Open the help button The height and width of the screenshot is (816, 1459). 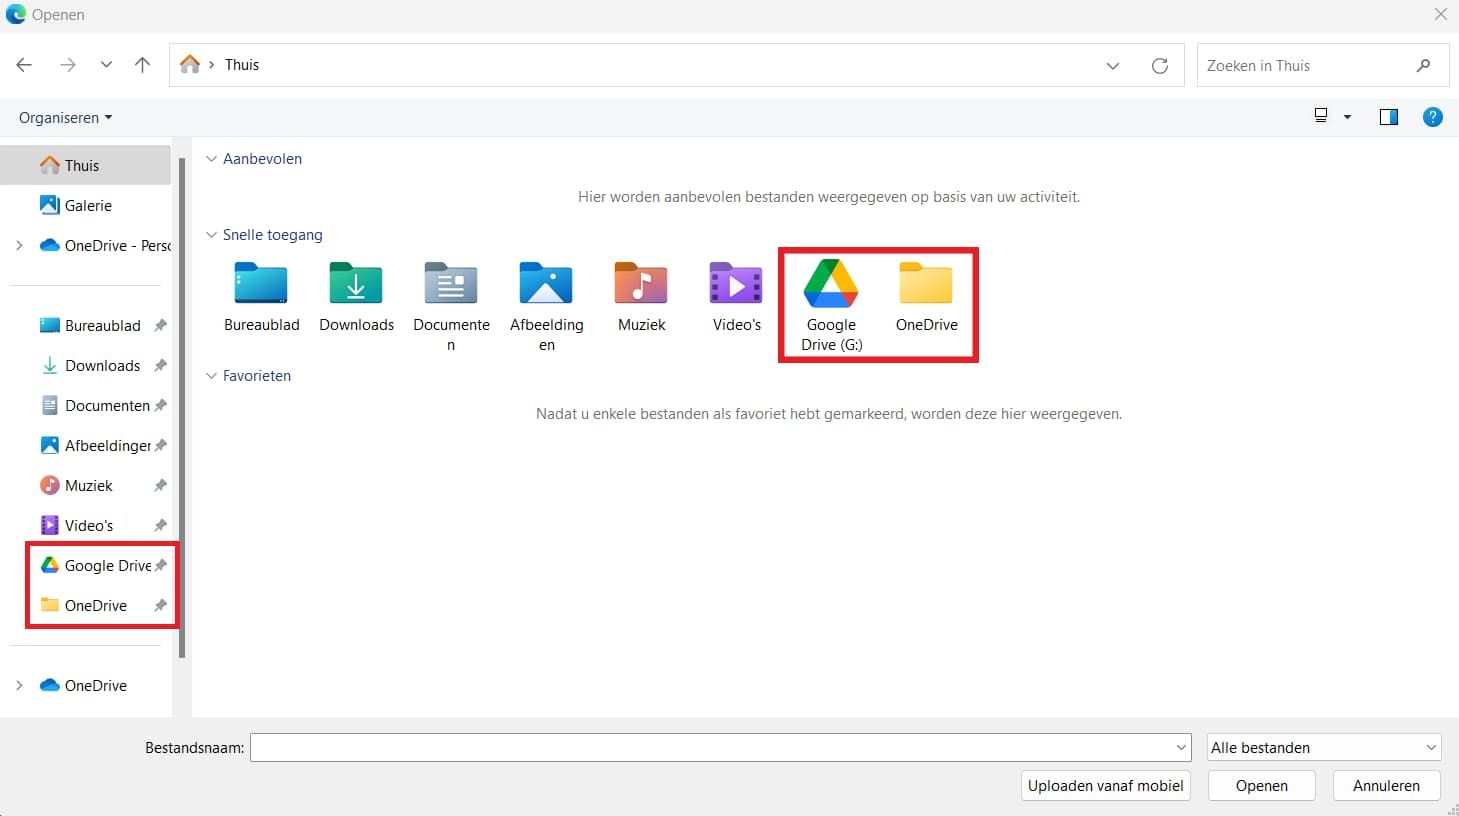coord(1433,117)
